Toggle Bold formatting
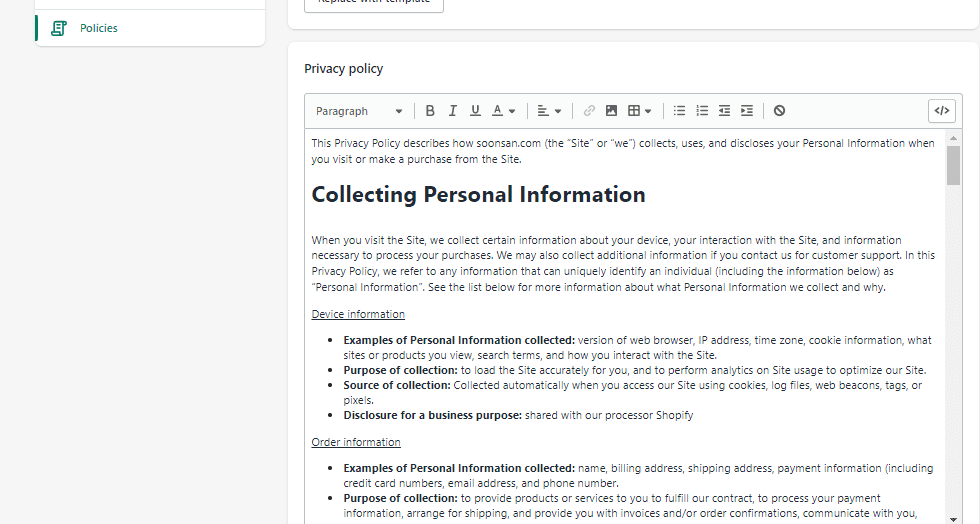Viewport: 980px width, 524px height. [430, 111]
